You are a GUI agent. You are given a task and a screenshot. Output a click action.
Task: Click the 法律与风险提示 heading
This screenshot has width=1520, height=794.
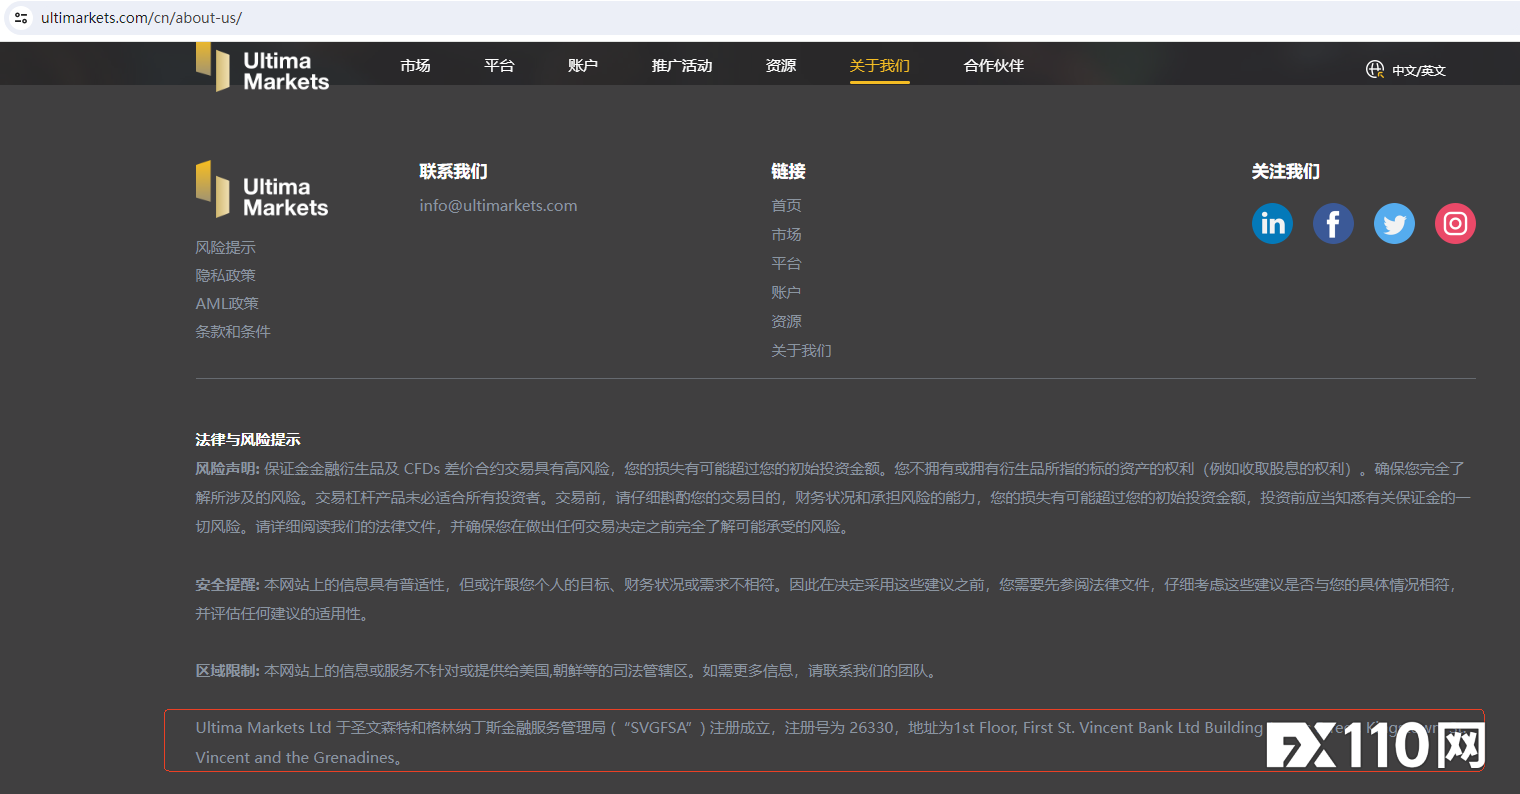(248, 439)
